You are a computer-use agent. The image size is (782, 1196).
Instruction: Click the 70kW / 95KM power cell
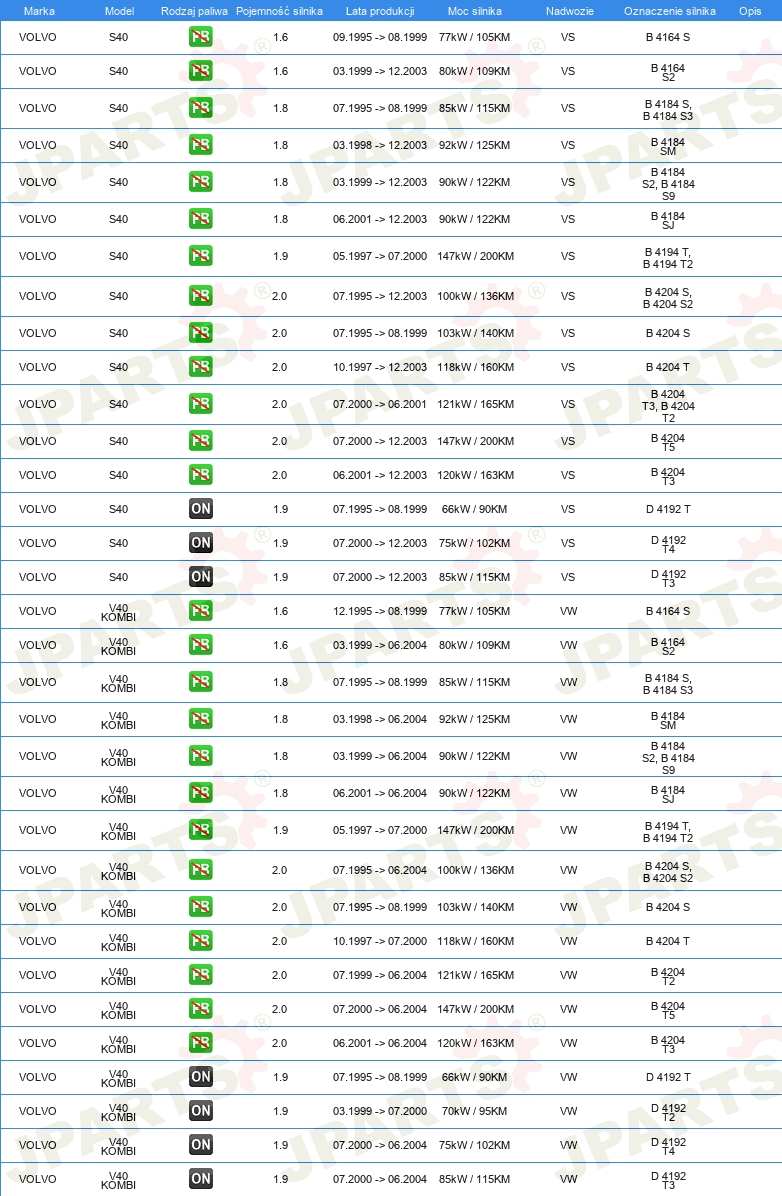click(475, 1111)
